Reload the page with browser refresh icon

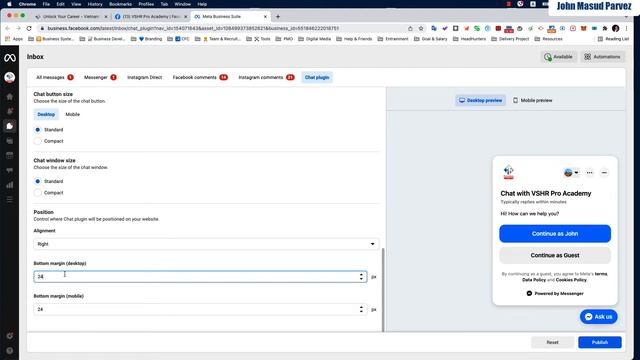point(29,28)
